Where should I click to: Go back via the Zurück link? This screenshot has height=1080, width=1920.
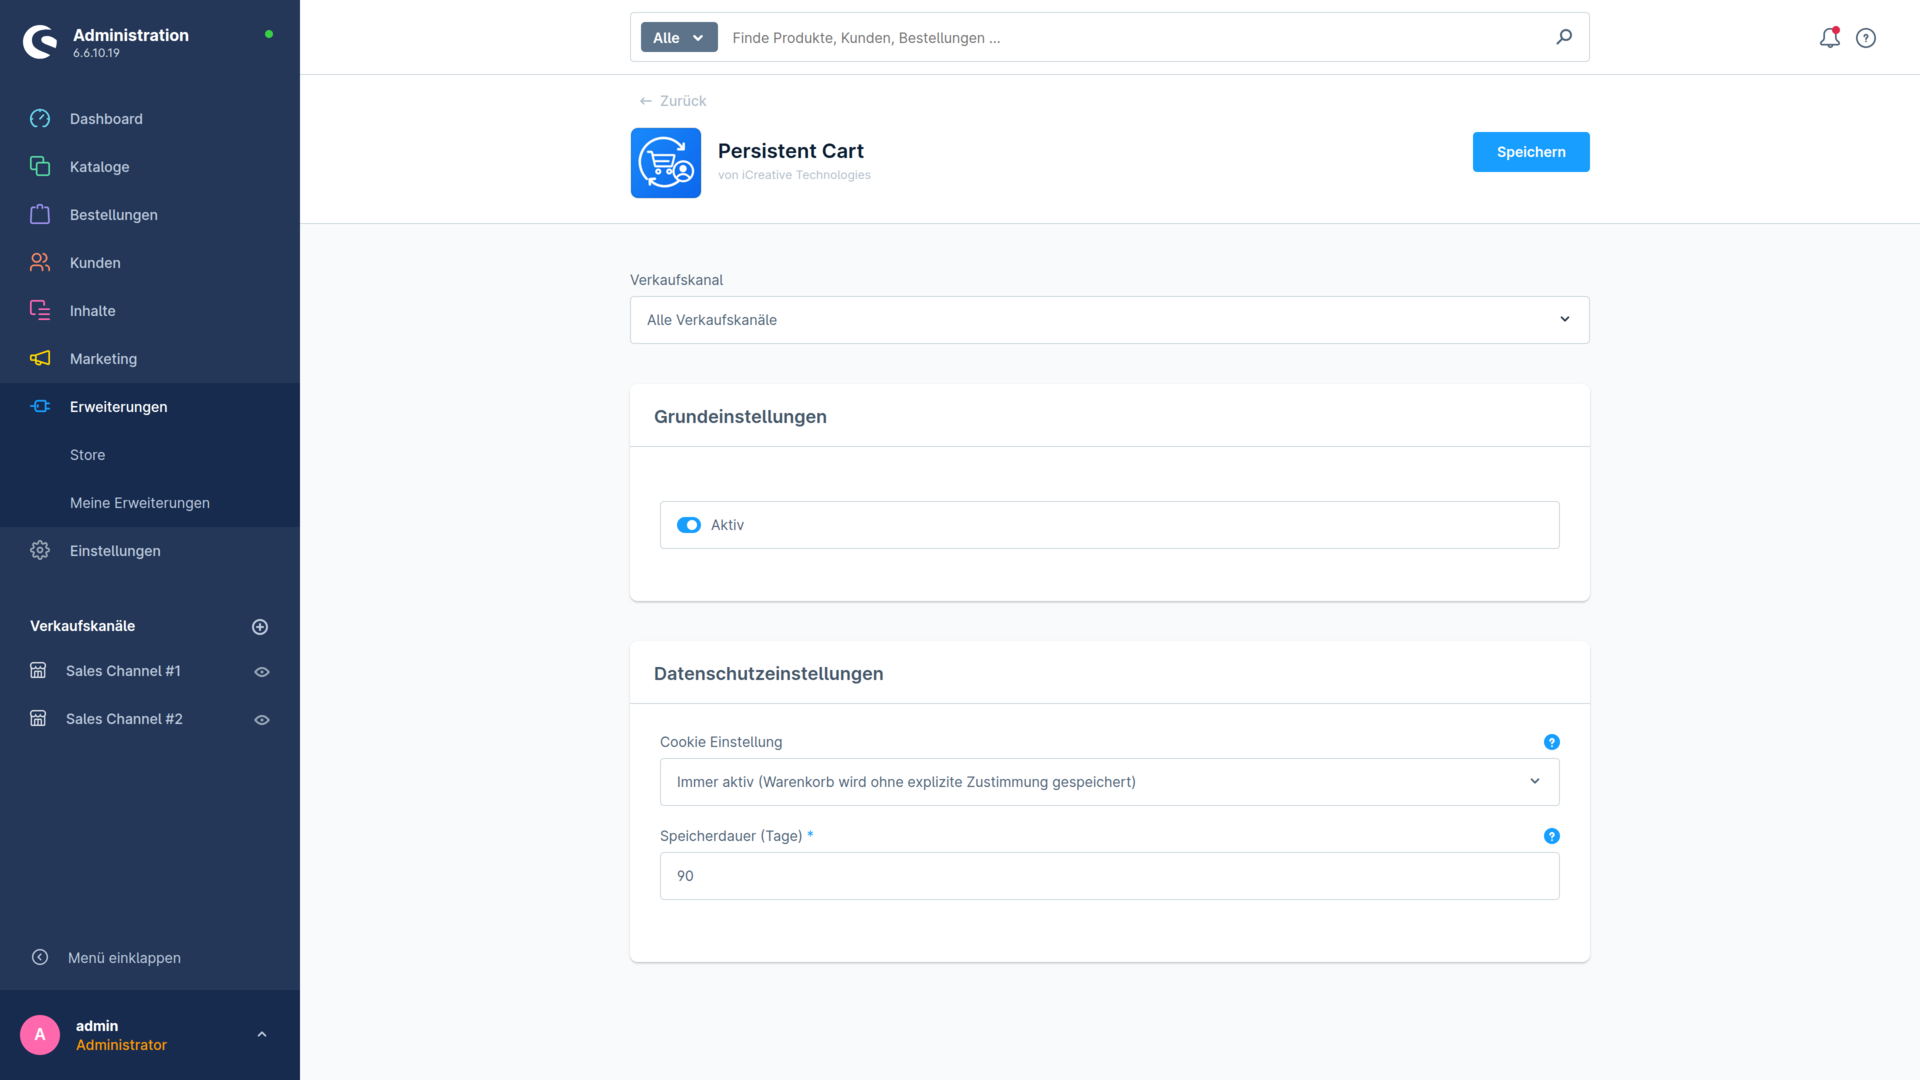pos(673,101)
